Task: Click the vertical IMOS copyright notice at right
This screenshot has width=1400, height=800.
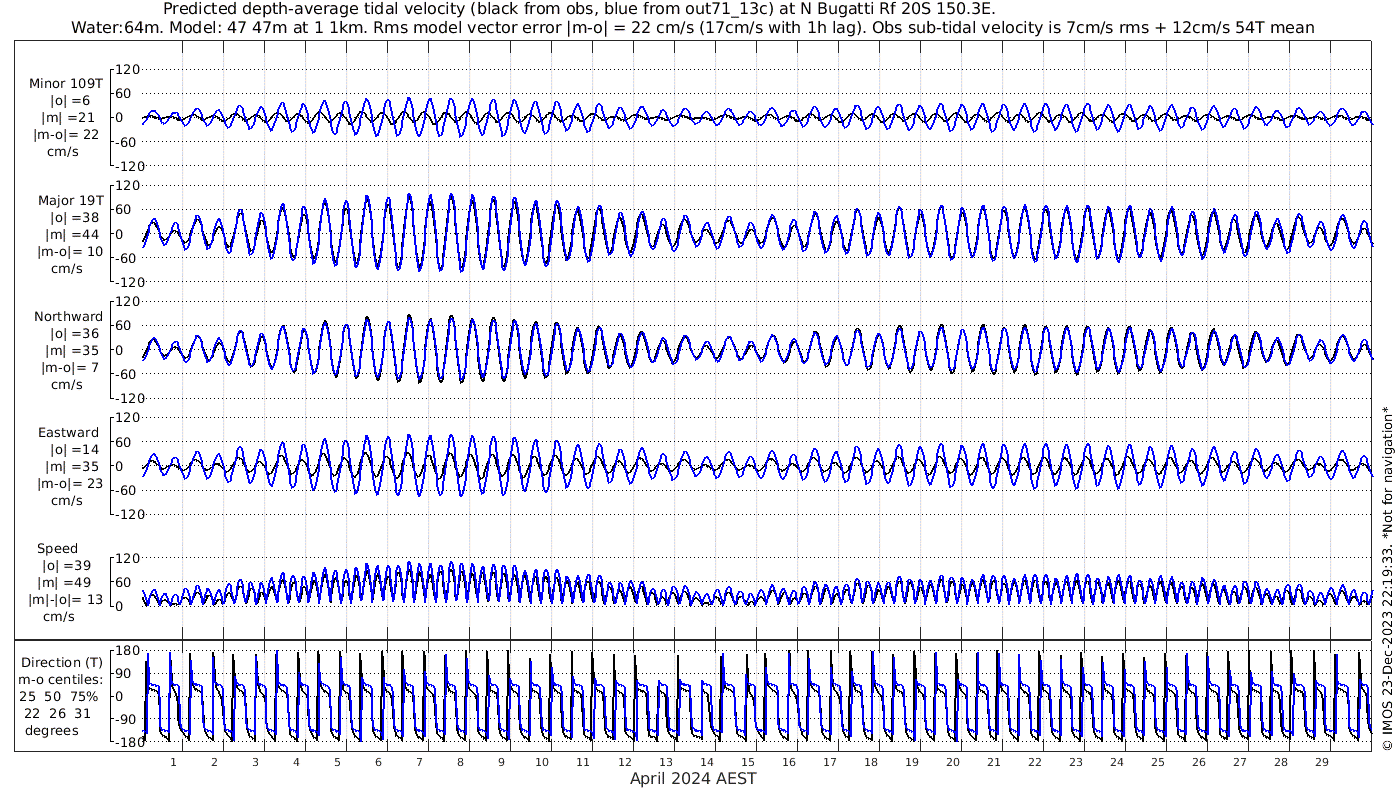Action: (x=1387, y=578)
